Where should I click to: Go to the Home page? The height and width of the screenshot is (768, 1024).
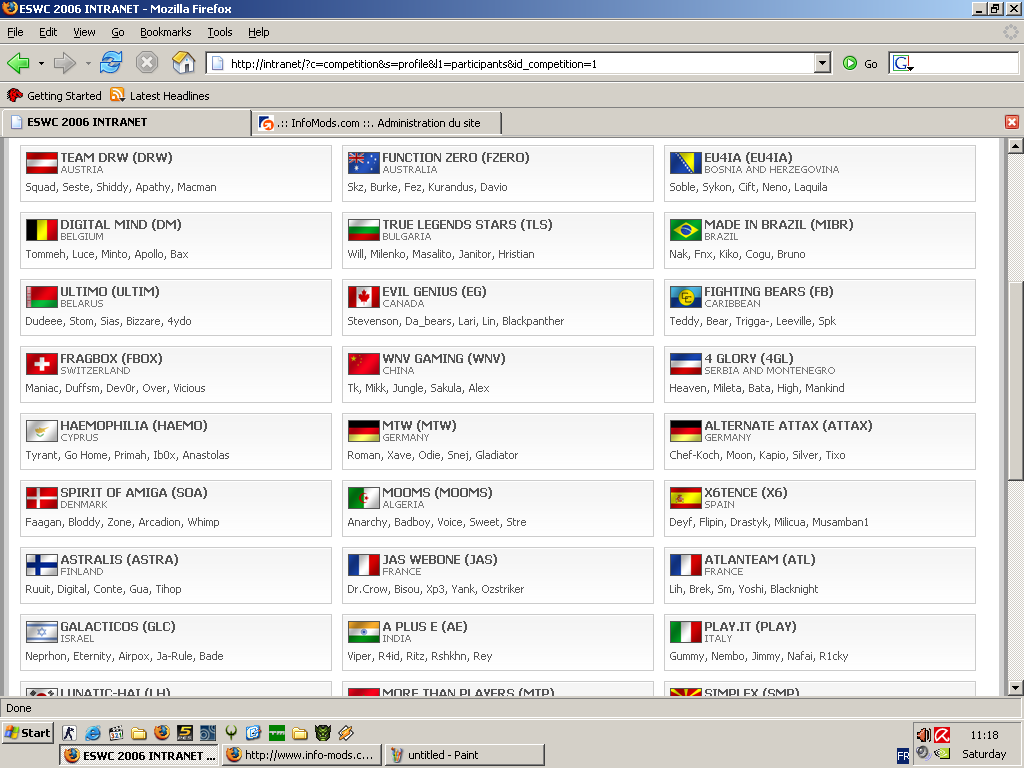pos(184,63)
